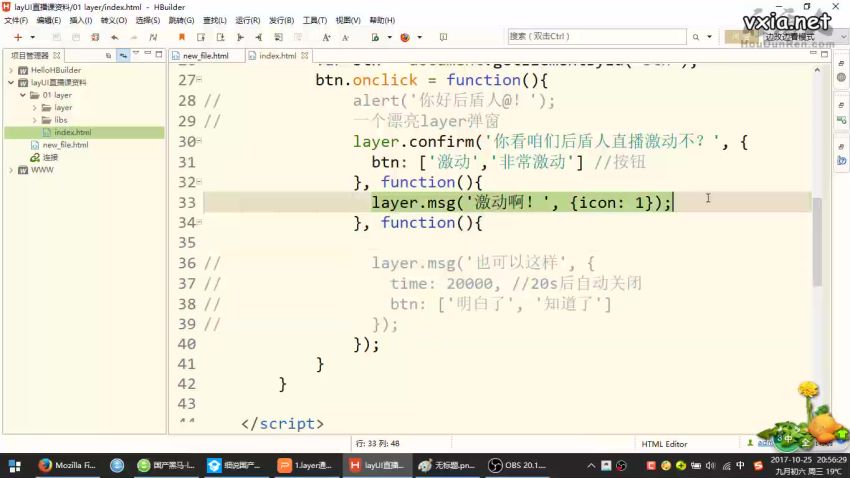Open the project panel view menu triangle
This screenshot has height=478, width=850.
click(x=136, y=54)
